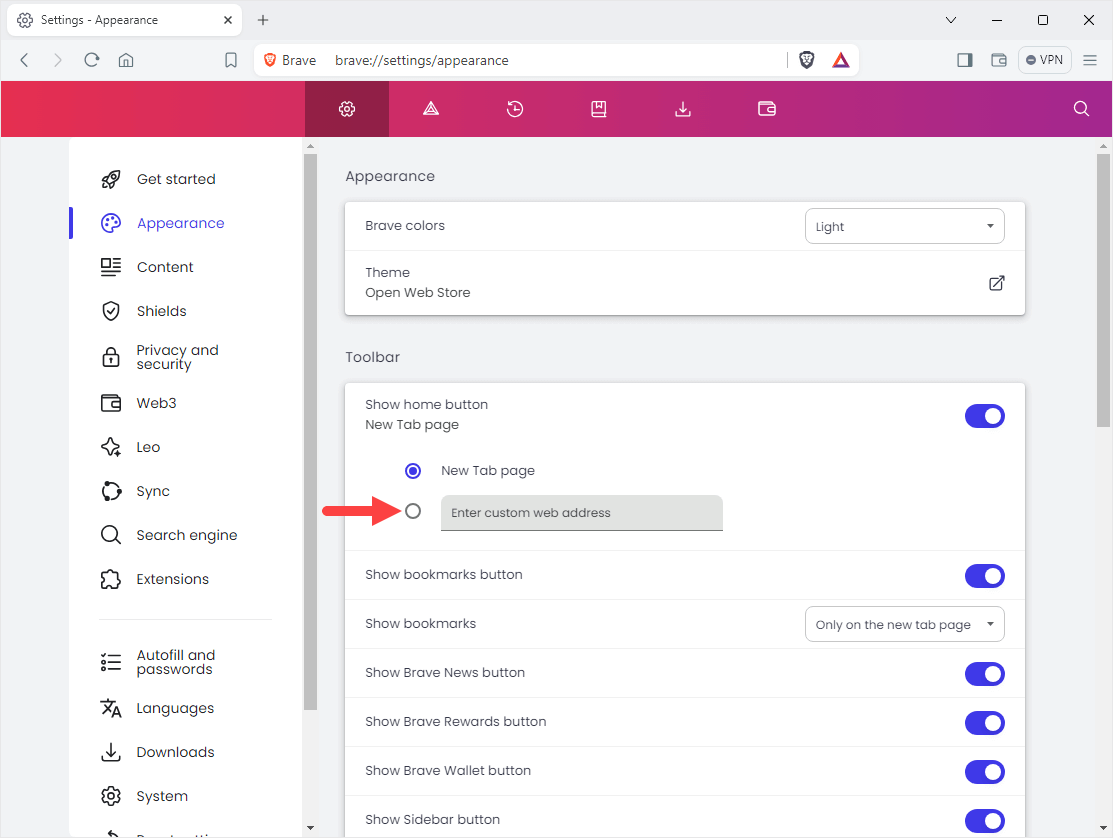Bookmark this page with bookmark icon
1113x838 pixels.
pyautogui.click(x=231, y=60)
